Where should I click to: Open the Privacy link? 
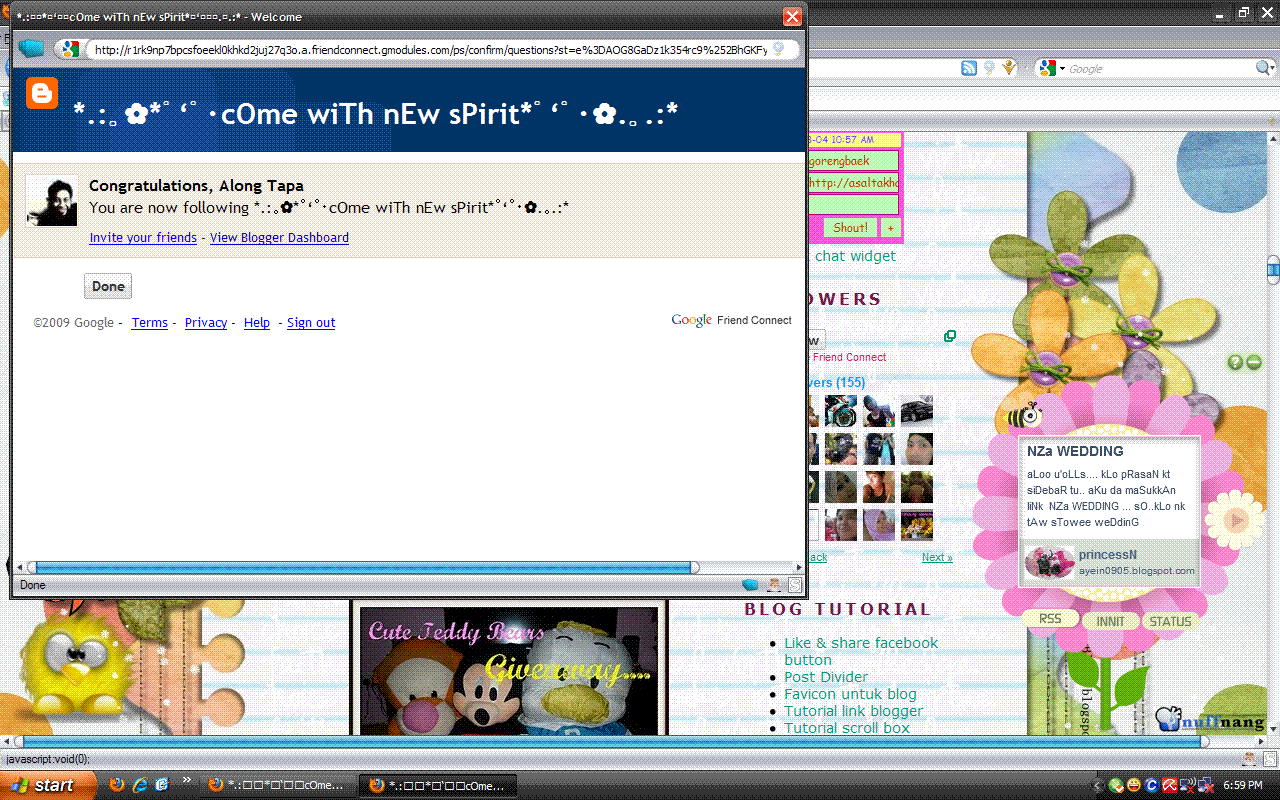click(x=206, y=323)
